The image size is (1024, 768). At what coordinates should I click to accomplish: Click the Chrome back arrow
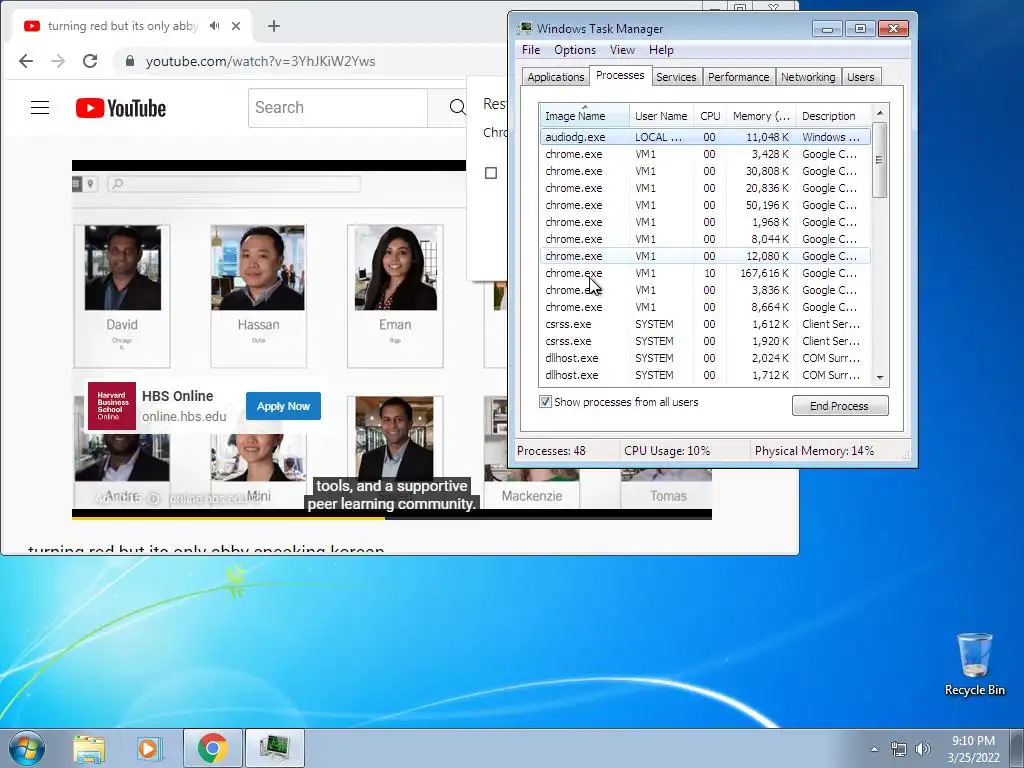[25, 61]
